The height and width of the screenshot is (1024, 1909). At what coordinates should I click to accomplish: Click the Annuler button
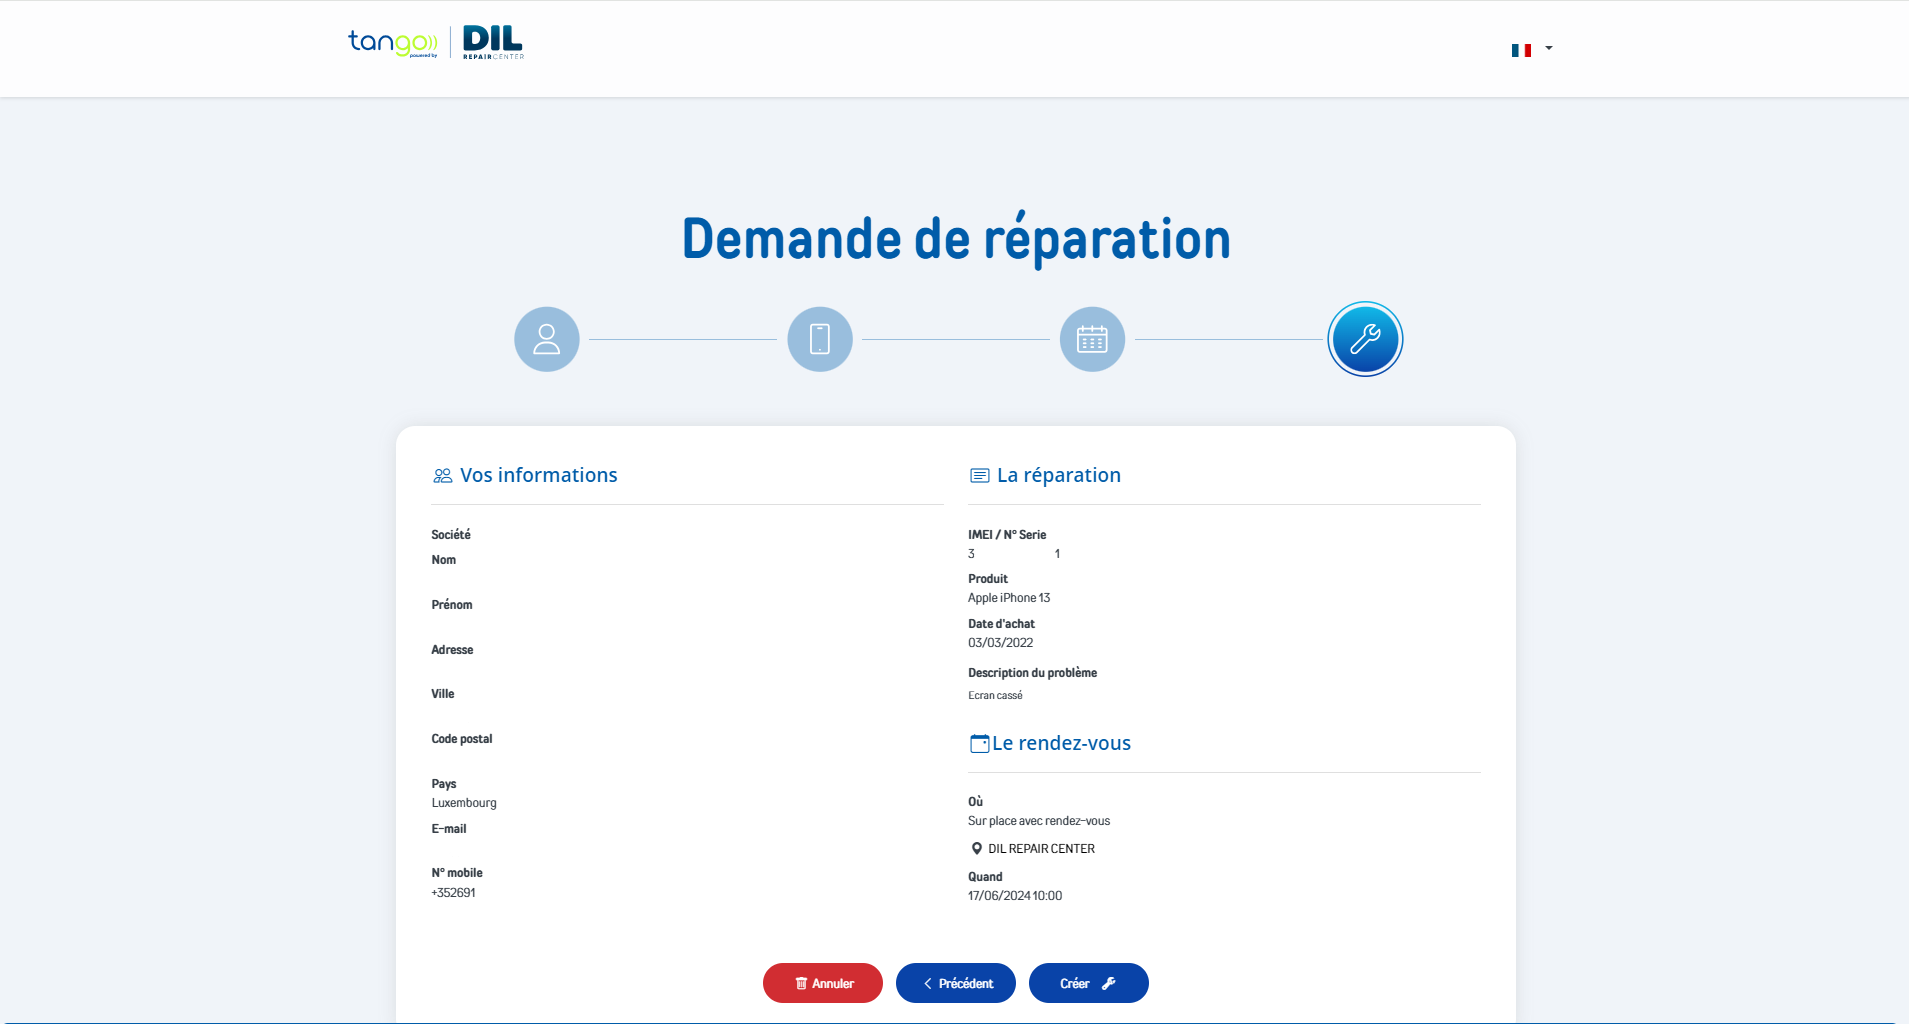[823, 983]
